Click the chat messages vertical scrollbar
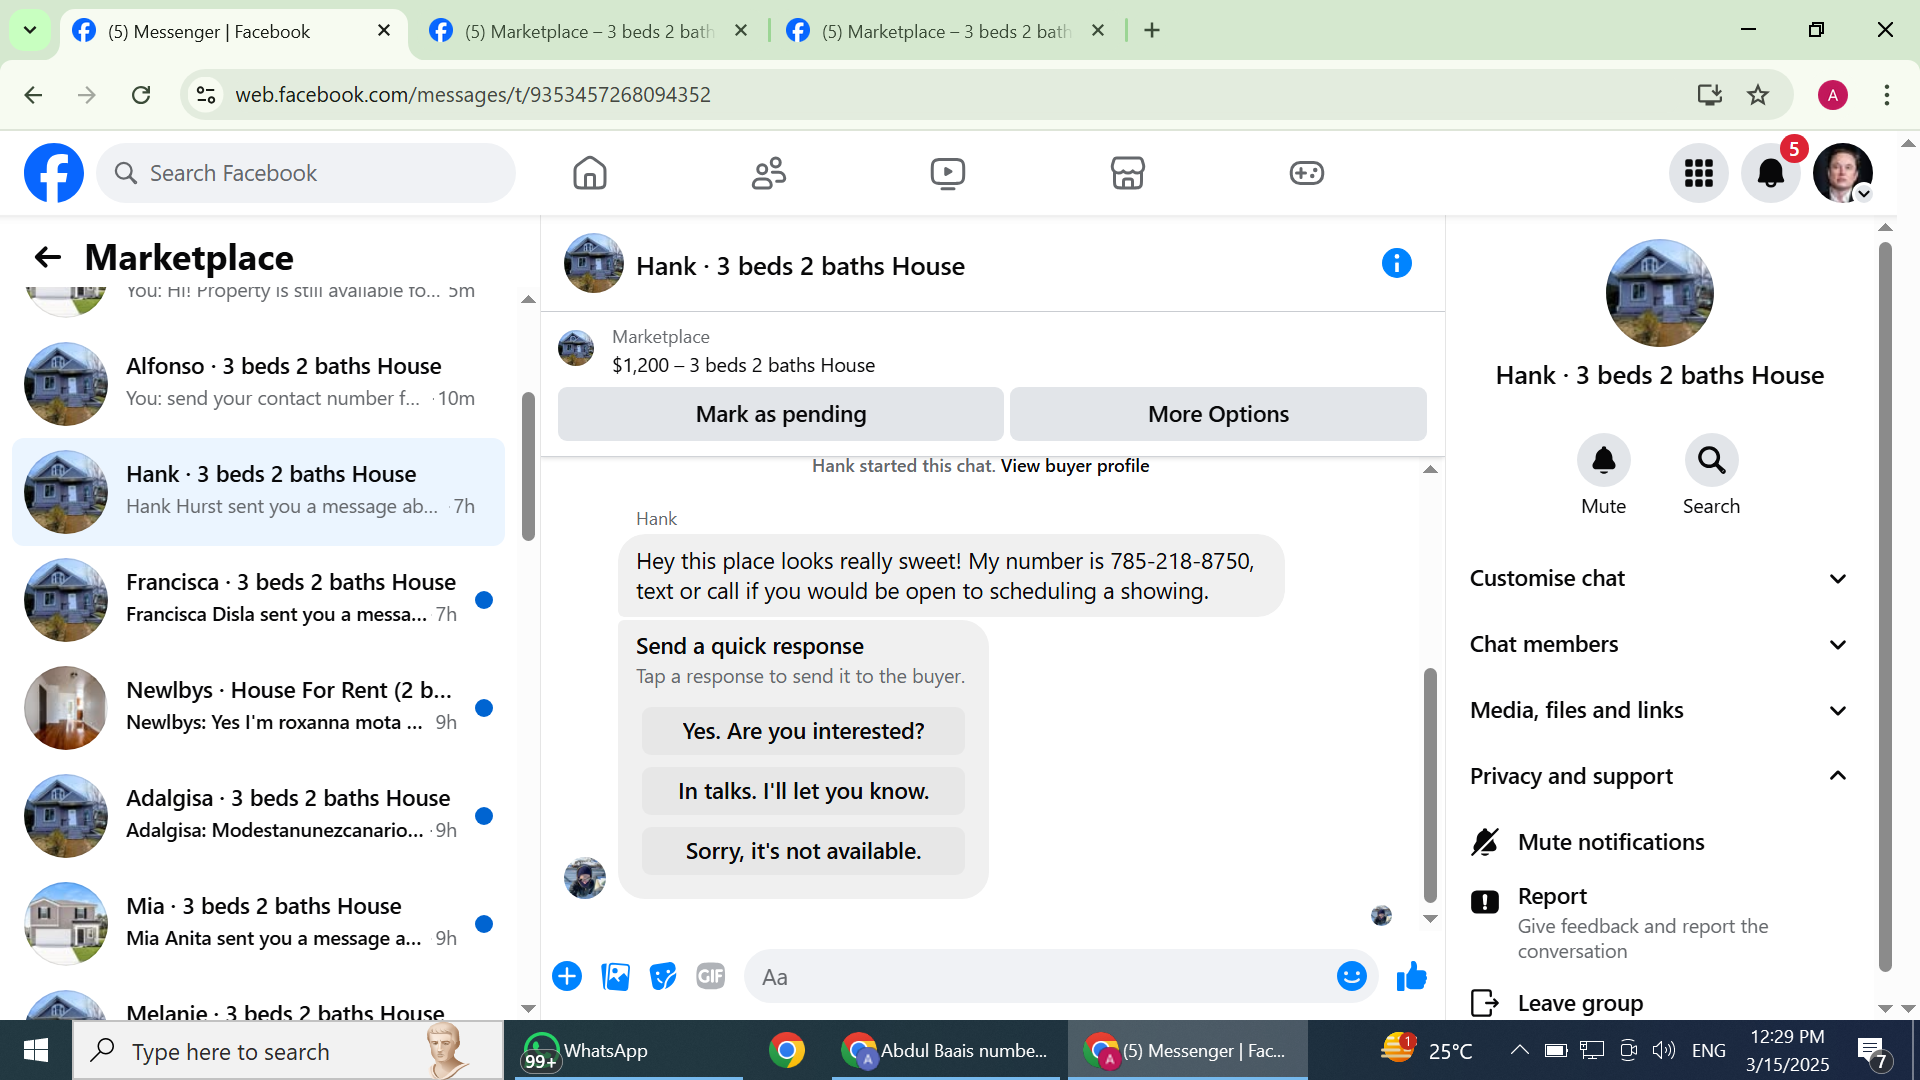Viewport: 1920px width, 1080px height. click(1430, 785)
